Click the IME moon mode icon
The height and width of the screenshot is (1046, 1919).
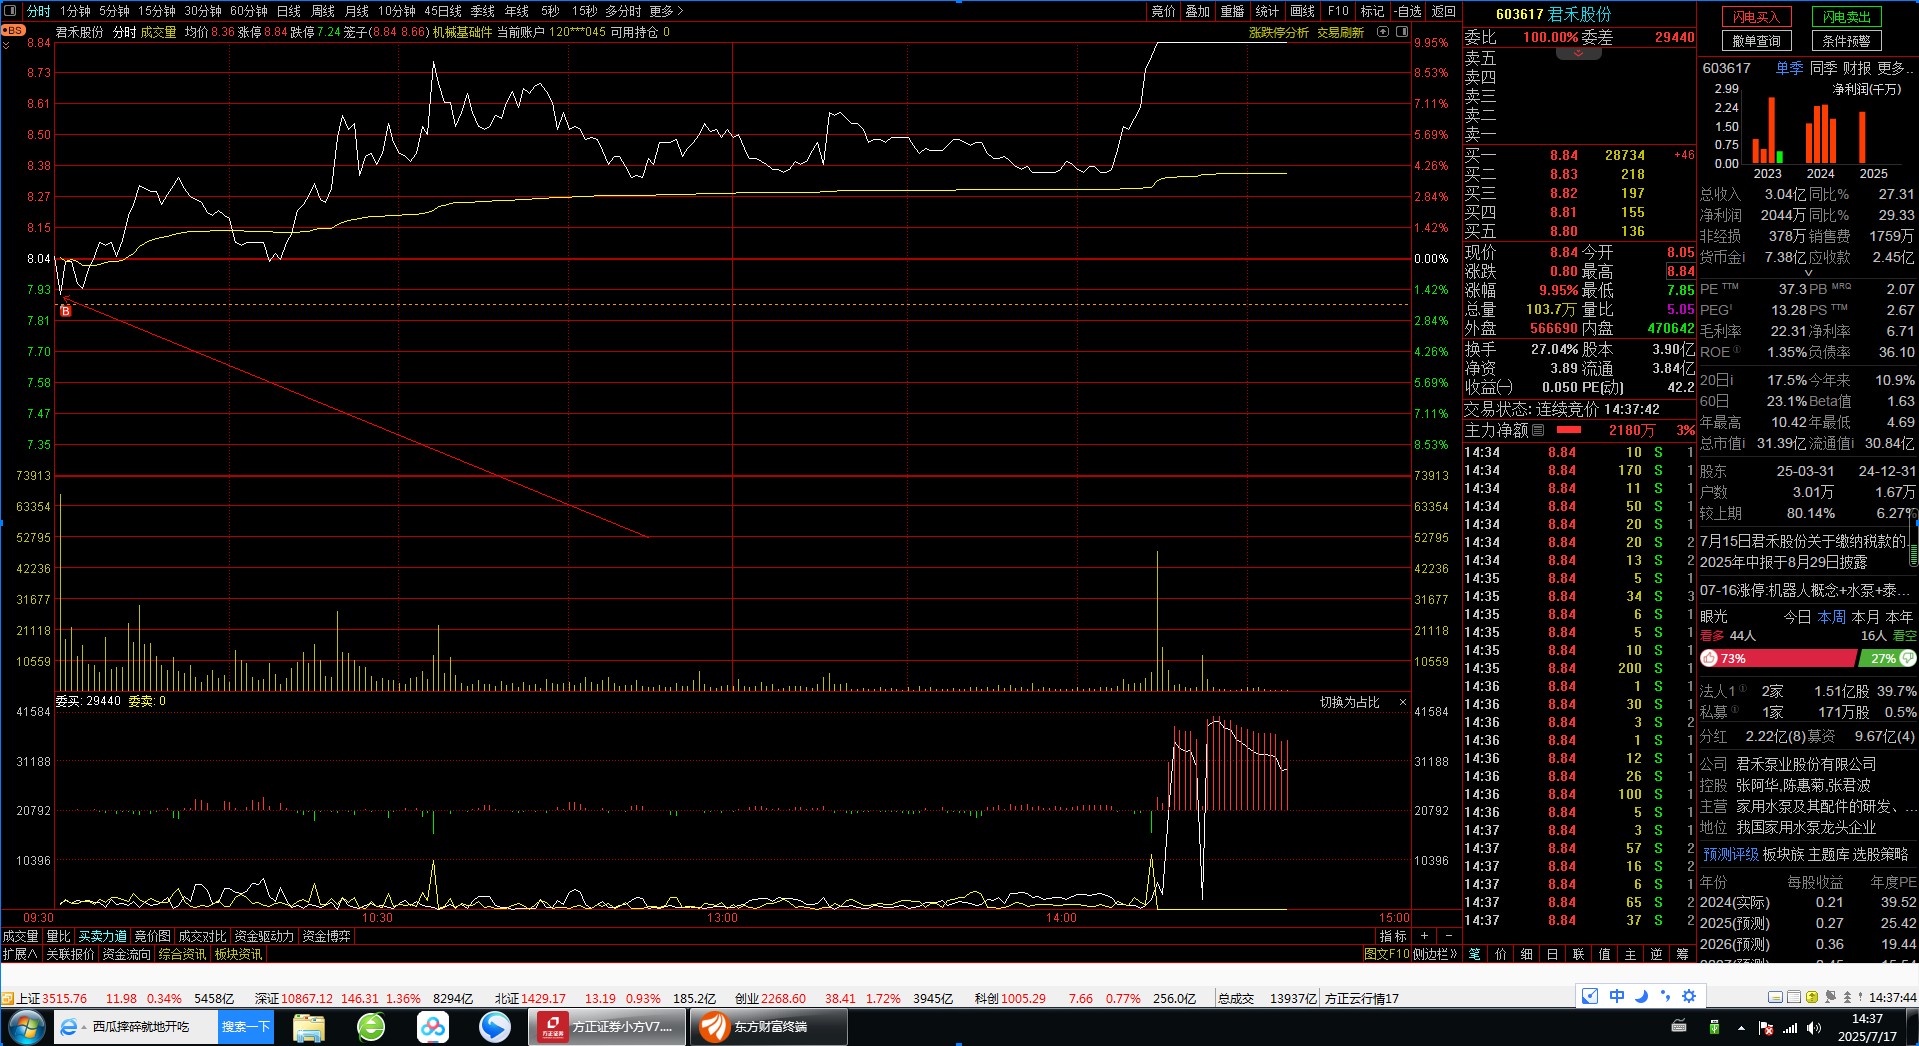tap(1641, 996)
